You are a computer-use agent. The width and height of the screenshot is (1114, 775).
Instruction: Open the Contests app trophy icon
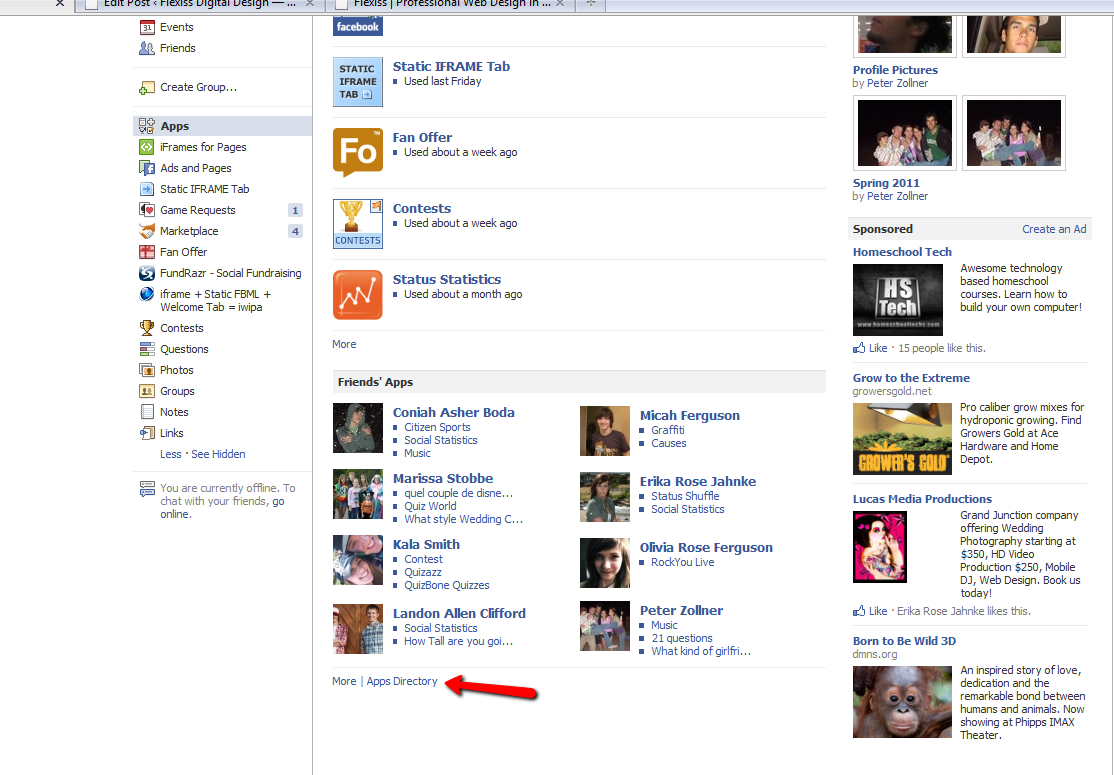point(358,224)
